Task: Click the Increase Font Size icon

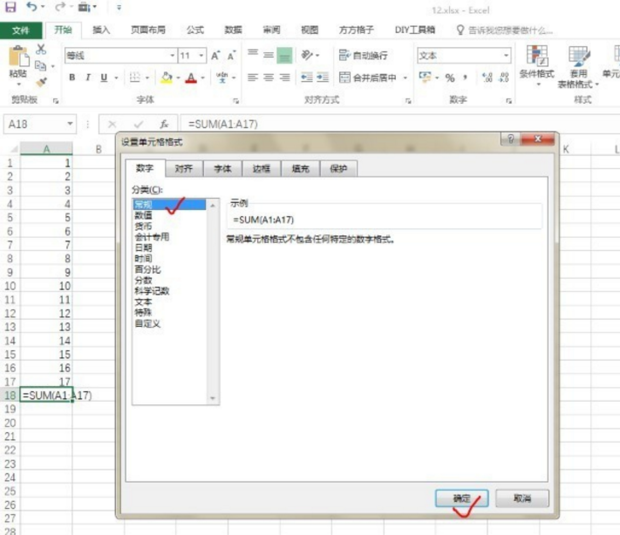Action: click(x=215, y=56)
